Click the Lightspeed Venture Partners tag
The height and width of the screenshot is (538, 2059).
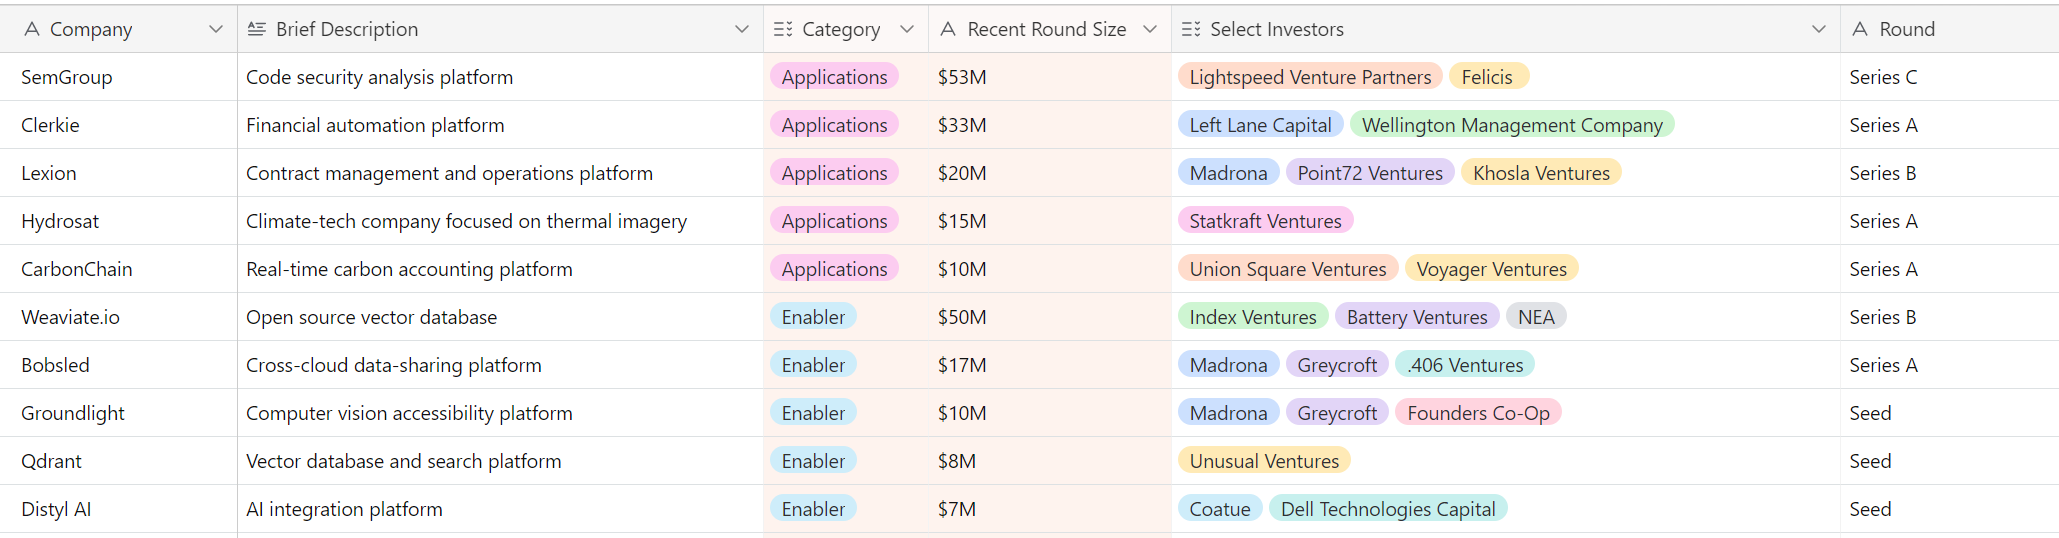pos(1310,77)
